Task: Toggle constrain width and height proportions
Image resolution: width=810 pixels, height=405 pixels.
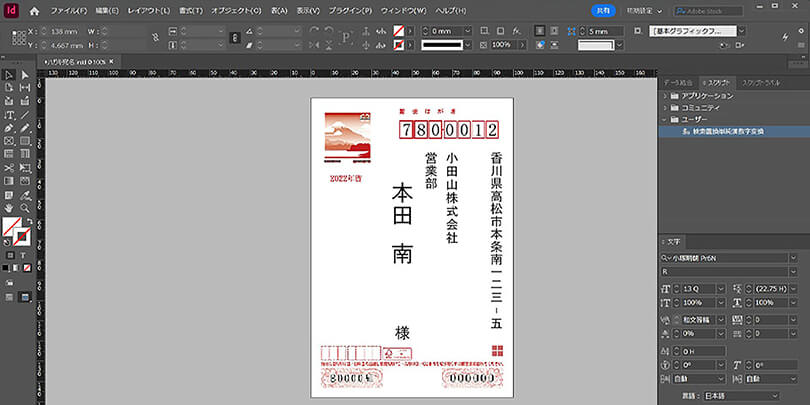Action: click(153, 38)
